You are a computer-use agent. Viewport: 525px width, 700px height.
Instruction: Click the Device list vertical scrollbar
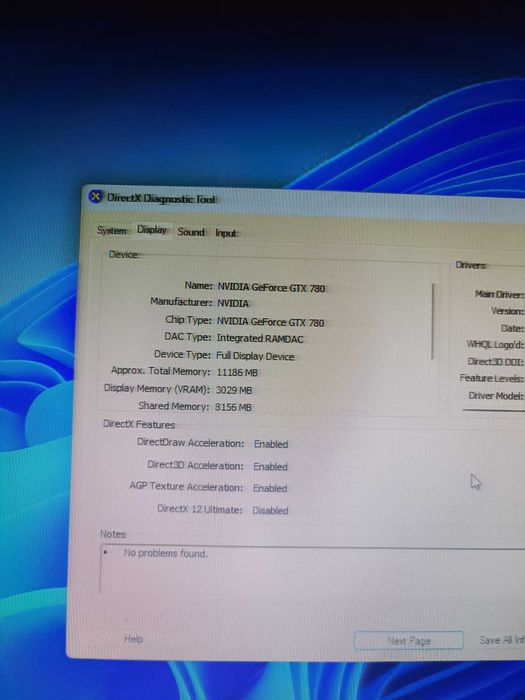[433, 321]
